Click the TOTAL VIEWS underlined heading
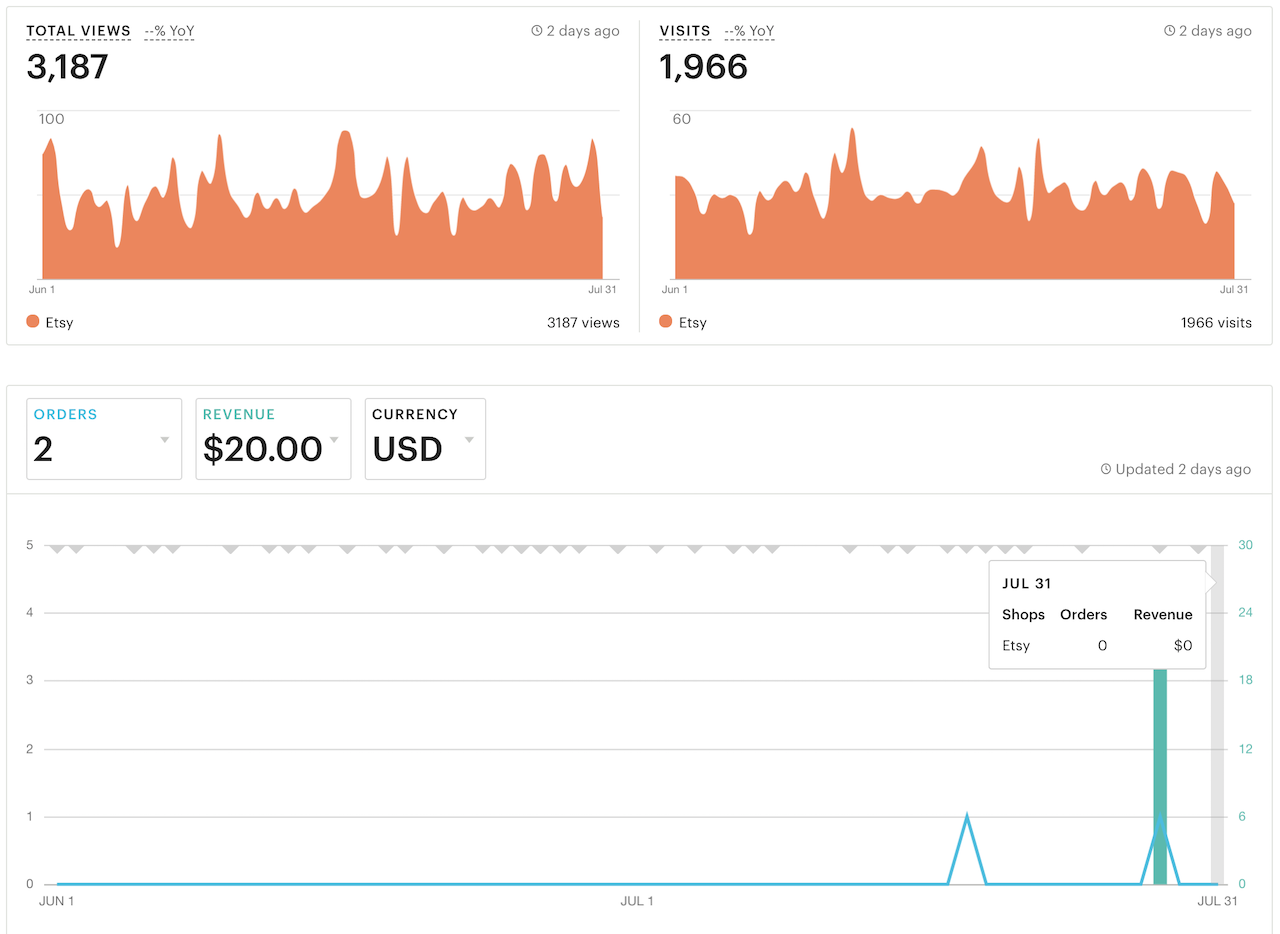This screenshot has height=934, width=1280. (78, 31)
